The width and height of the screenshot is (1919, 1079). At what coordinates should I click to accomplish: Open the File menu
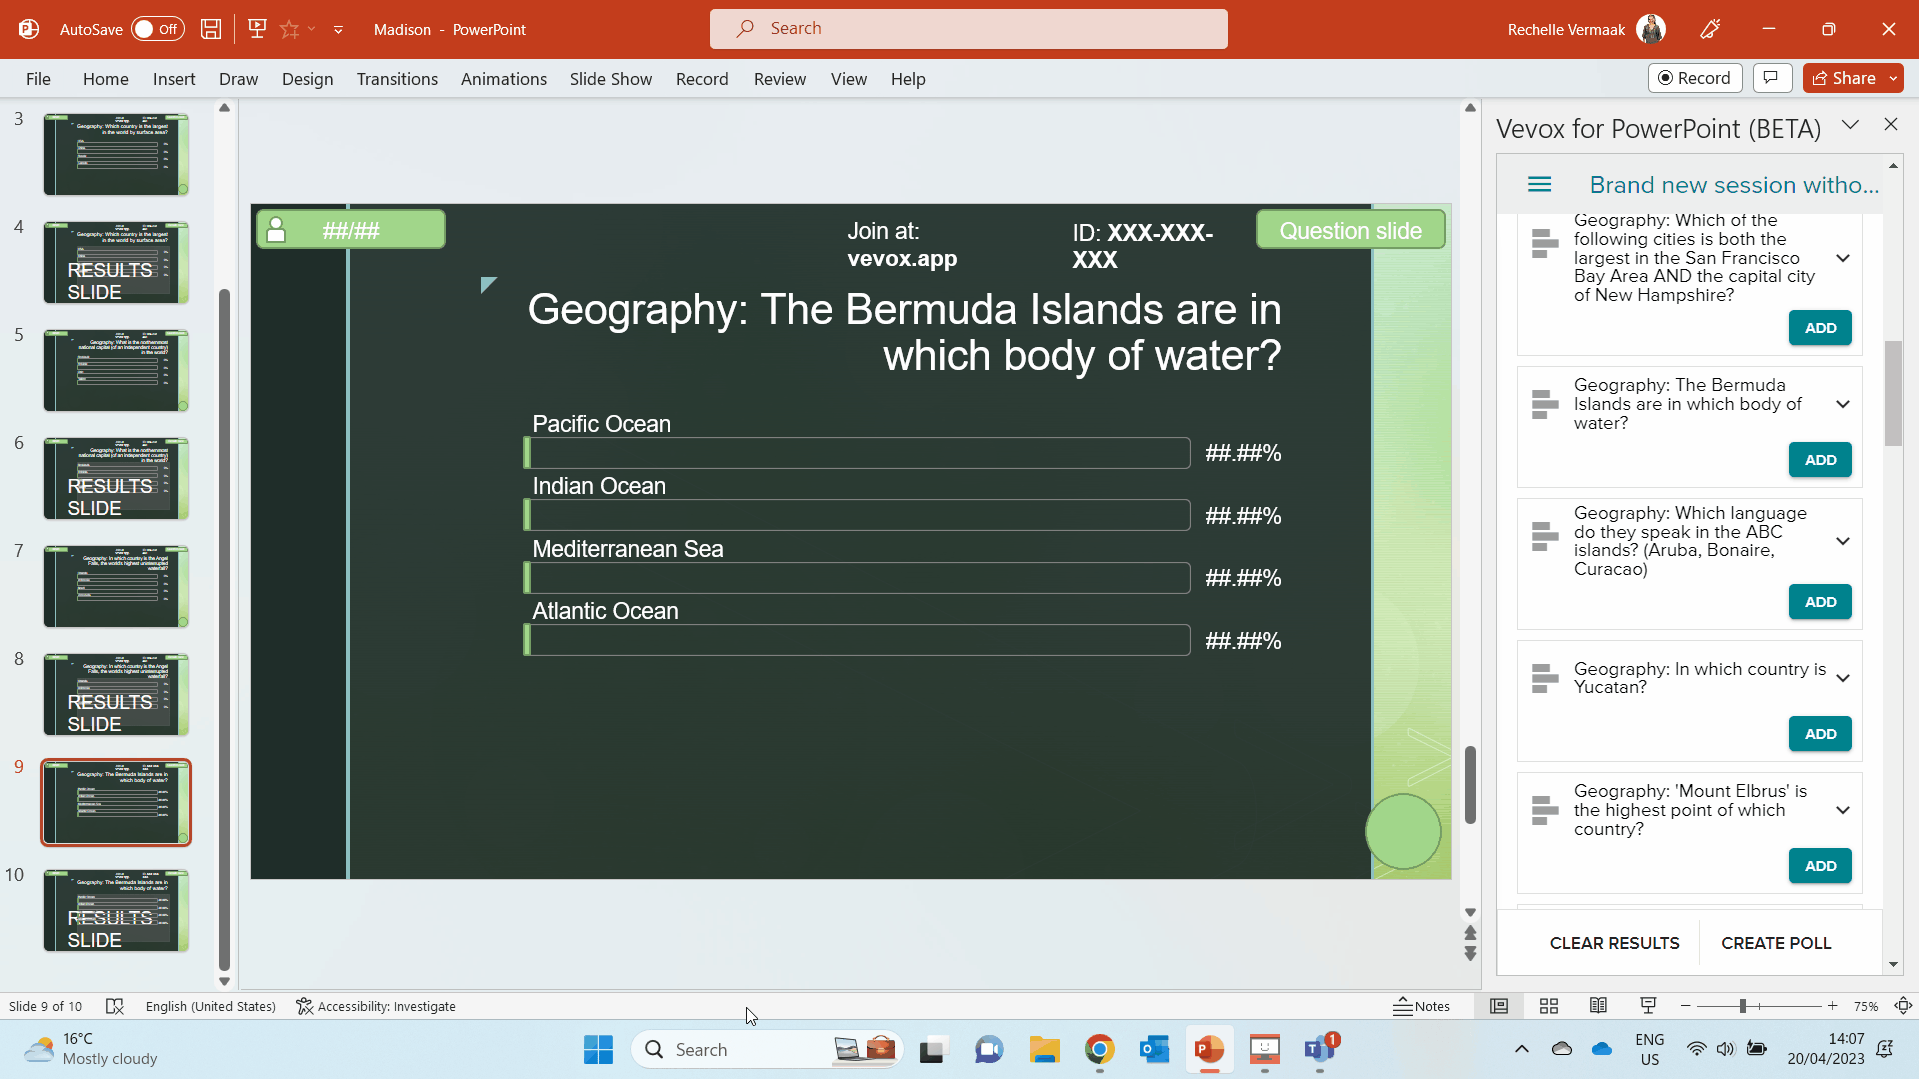point(38,79)
